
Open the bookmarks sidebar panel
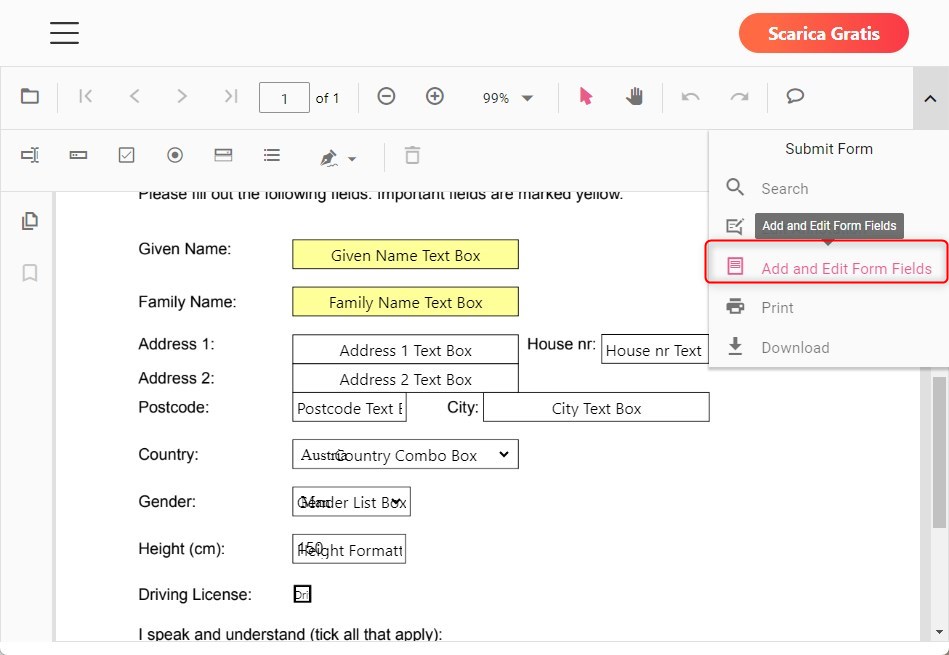coord(30,273)
